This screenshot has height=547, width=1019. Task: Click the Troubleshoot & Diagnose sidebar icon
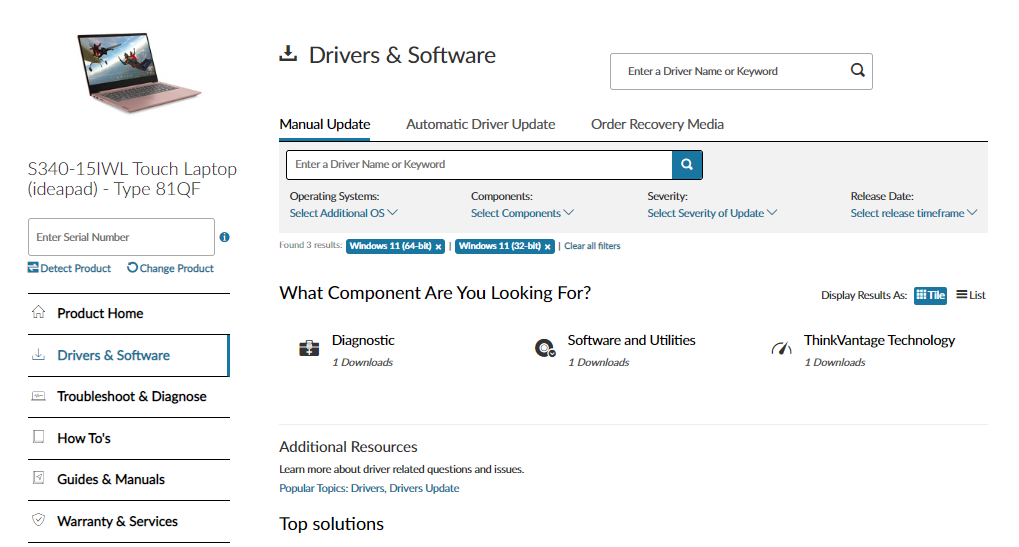pos(38,396)
